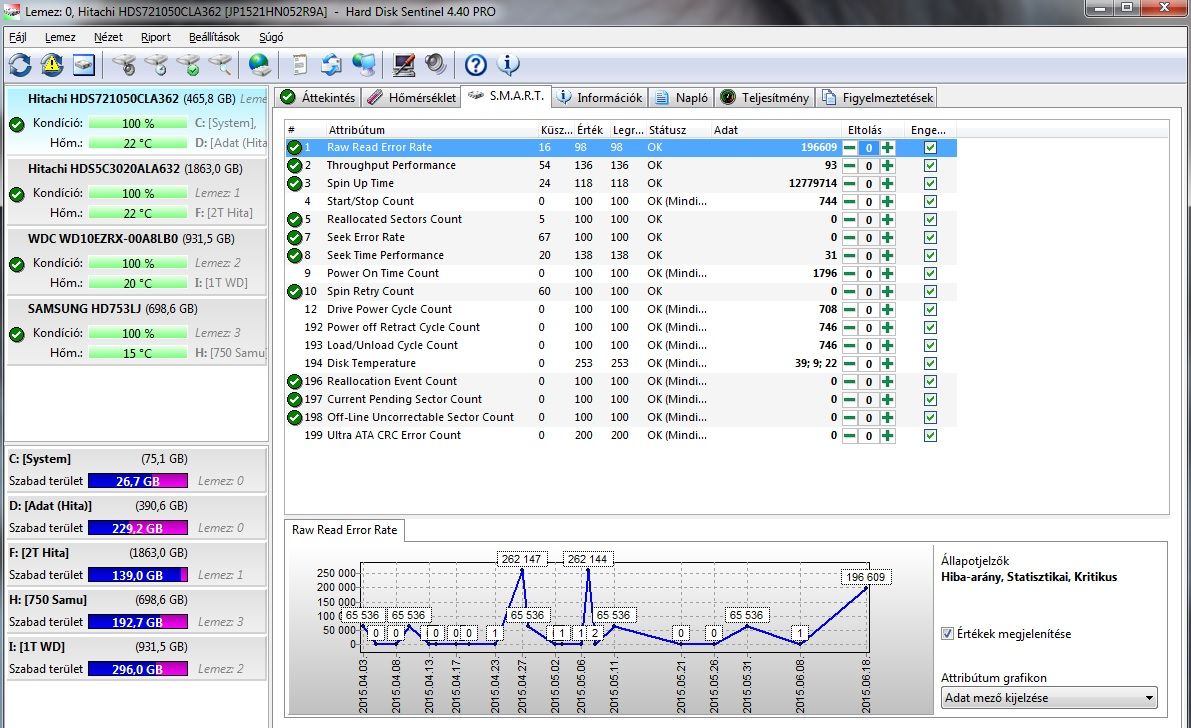Switch to the Áttekintés tab
This screenshot has height=728, width=1191.
[318, 97]
